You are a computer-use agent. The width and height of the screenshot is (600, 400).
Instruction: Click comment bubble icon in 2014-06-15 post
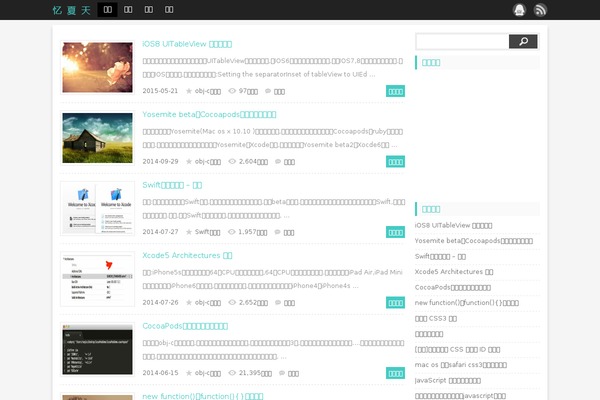[x=282, y=373]
